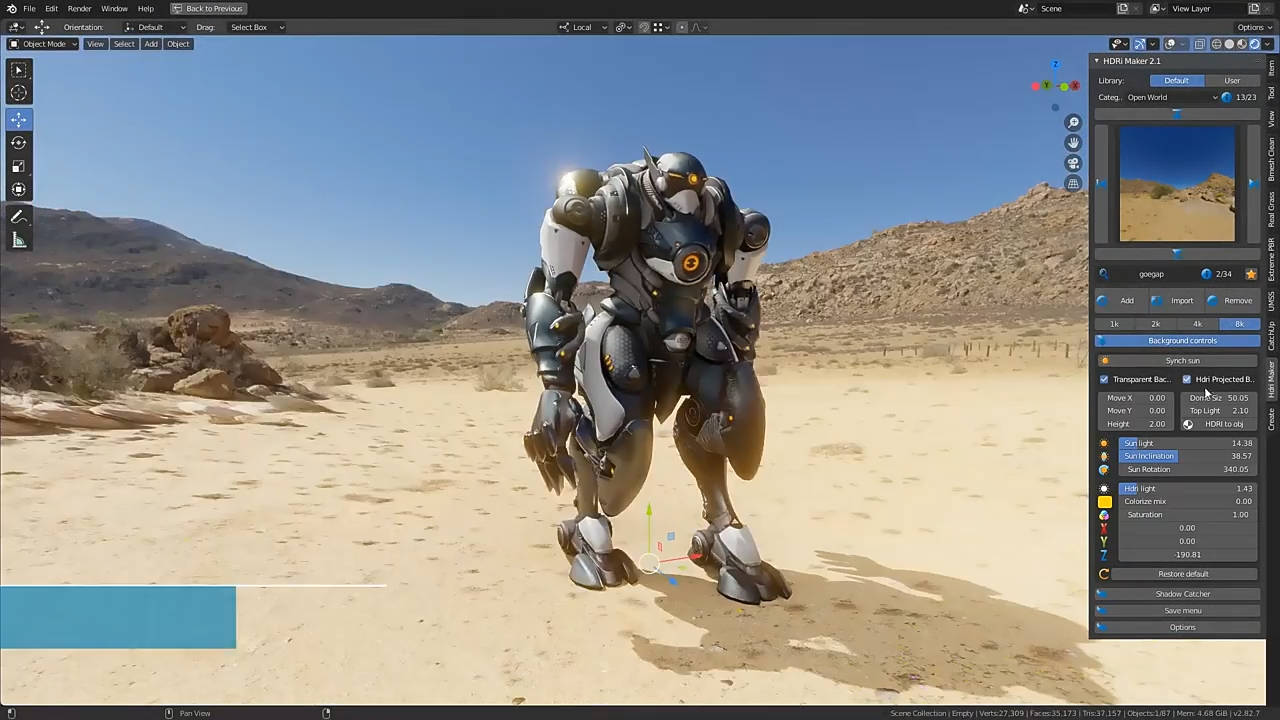
Task: Click the red X rotation axis icon
Action: coord(1104,528)
